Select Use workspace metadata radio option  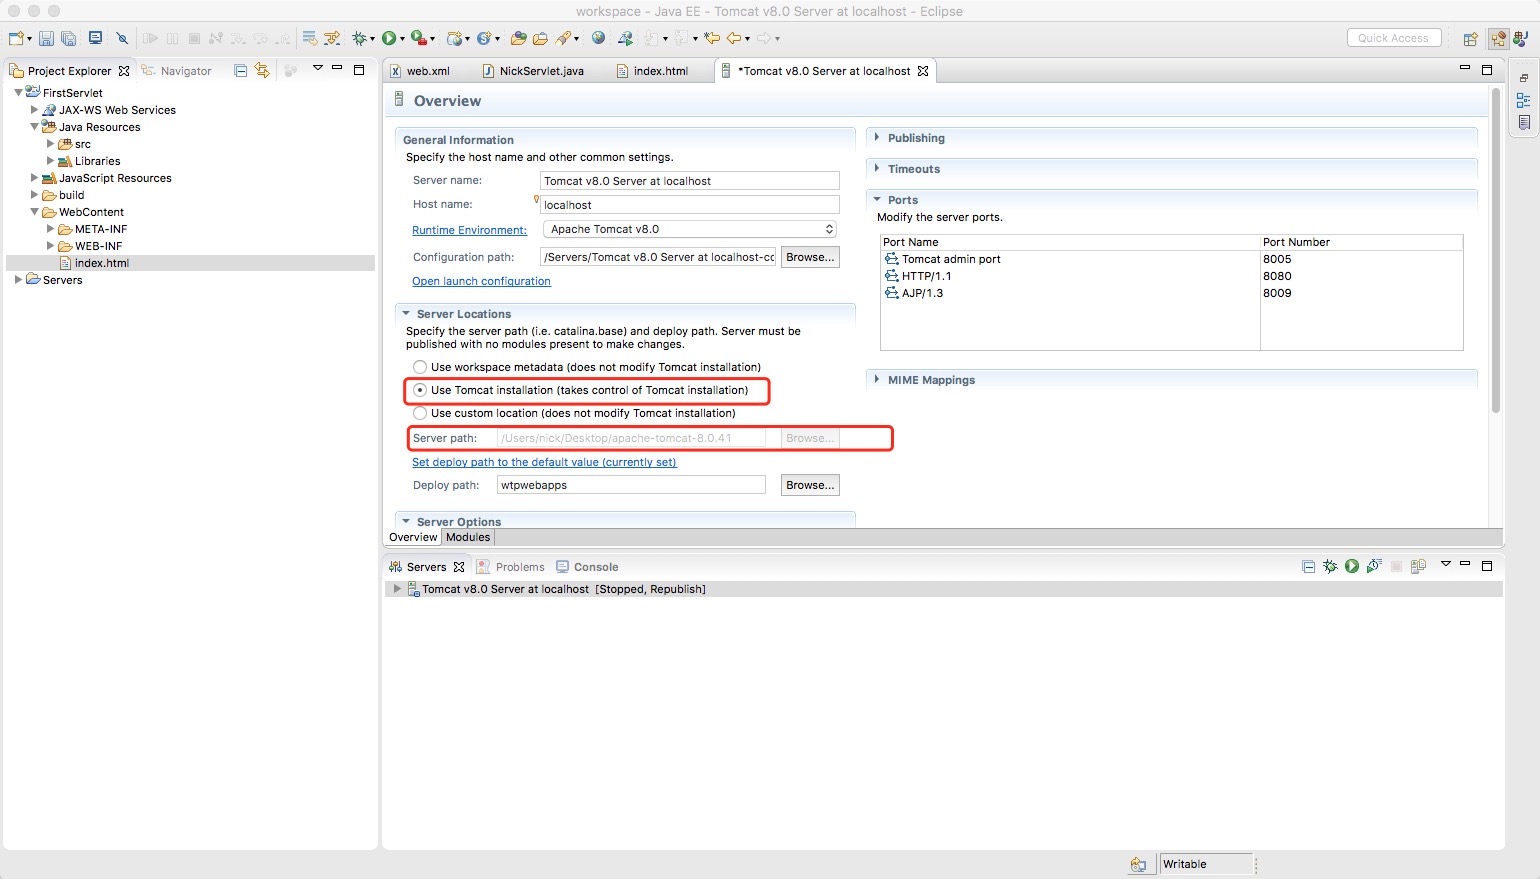click(420, 367)
